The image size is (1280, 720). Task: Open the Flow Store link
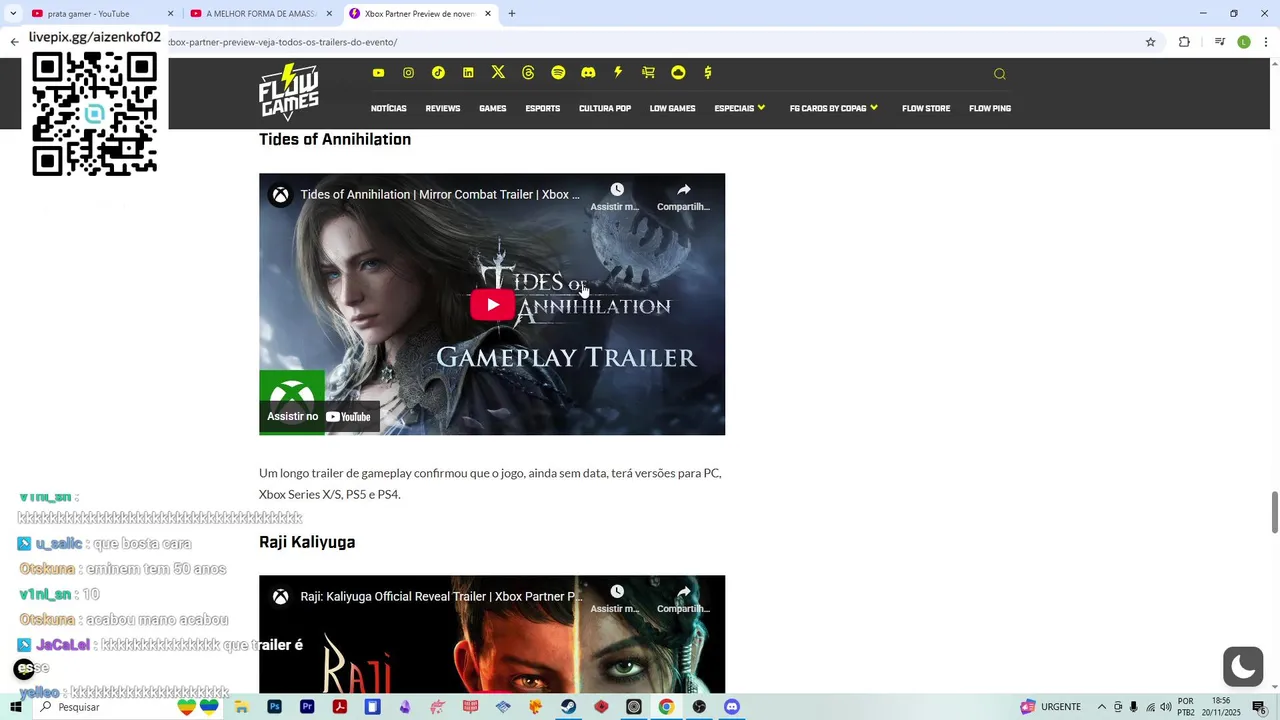click(926, 108)
